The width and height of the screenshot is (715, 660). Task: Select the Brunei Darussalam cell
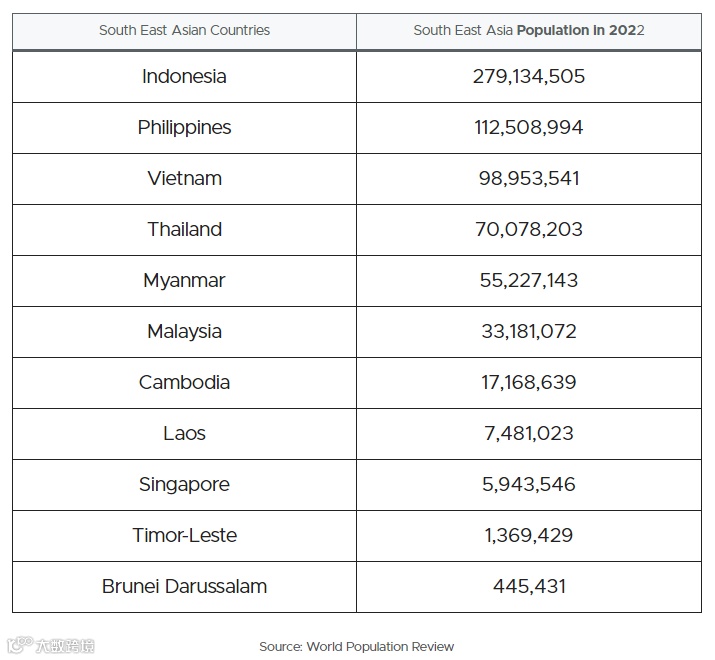tap(184, 586)
